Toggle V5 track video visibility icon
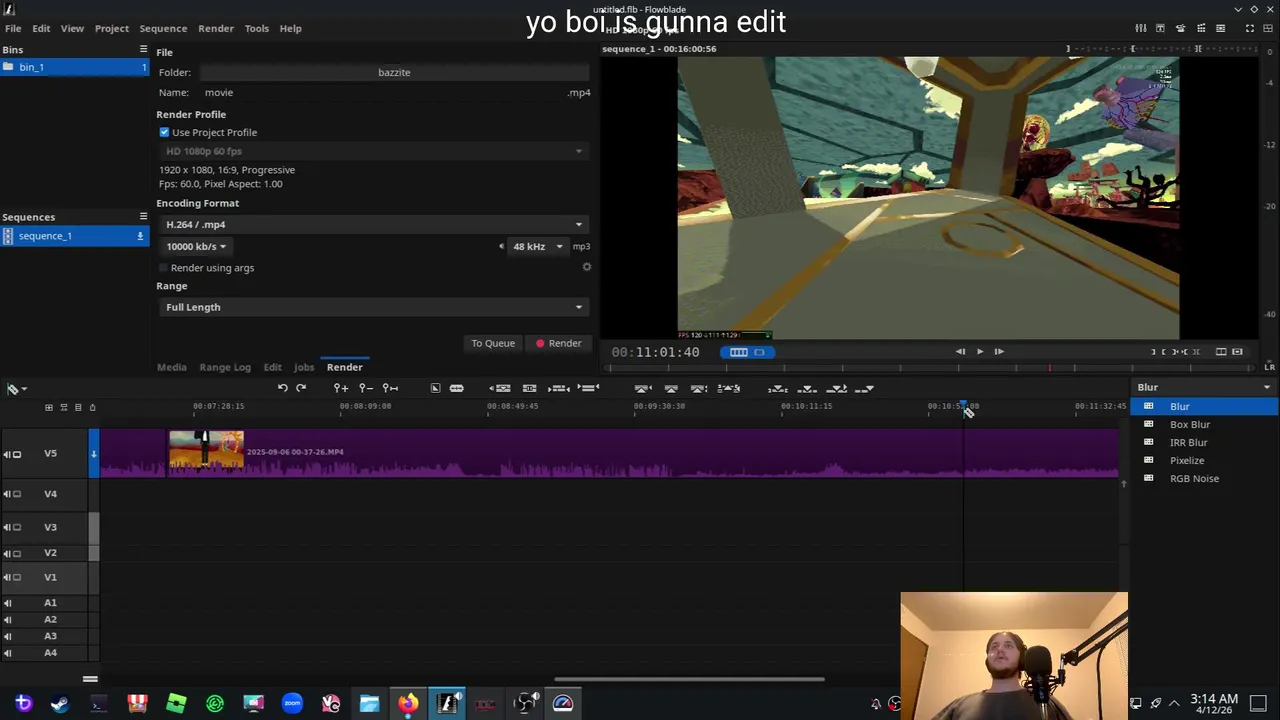This screenshot has width=1280, height=720. tap(17, 454)
